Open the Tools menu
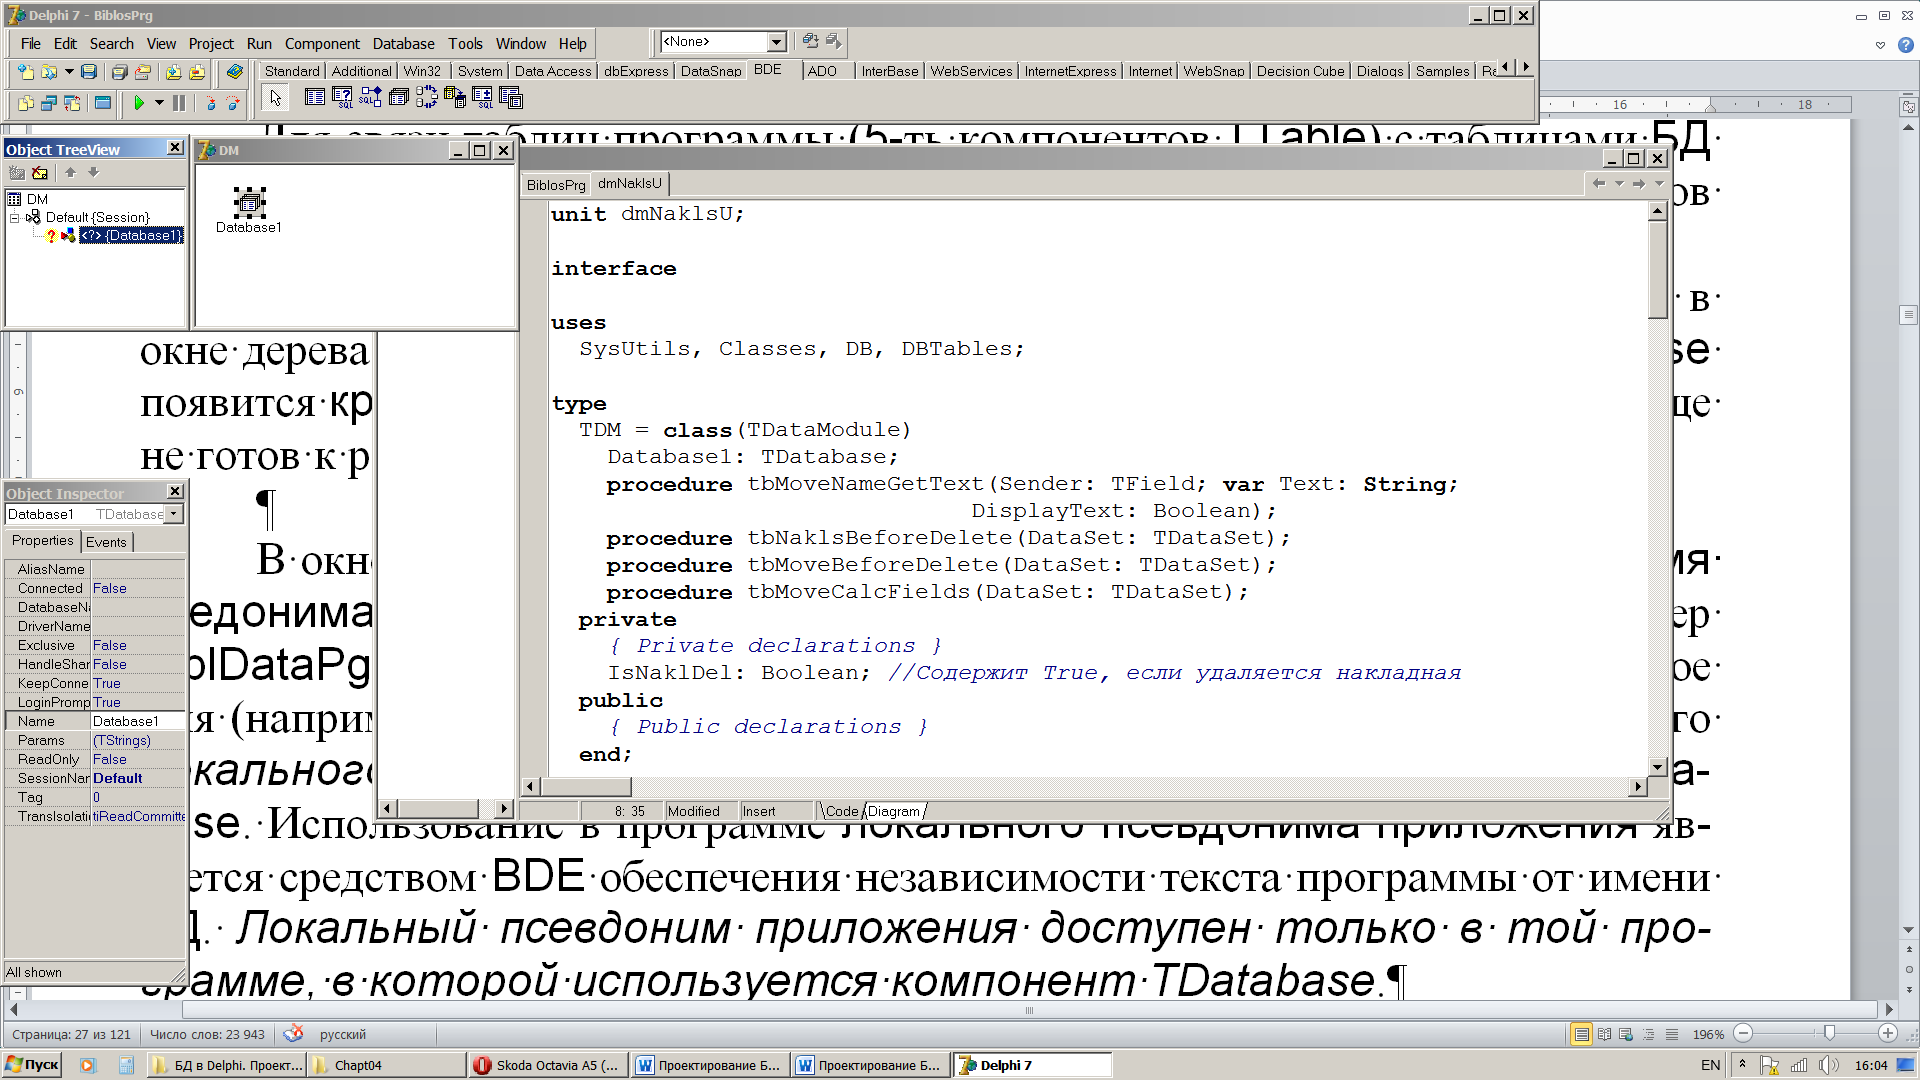 (465, 44)
